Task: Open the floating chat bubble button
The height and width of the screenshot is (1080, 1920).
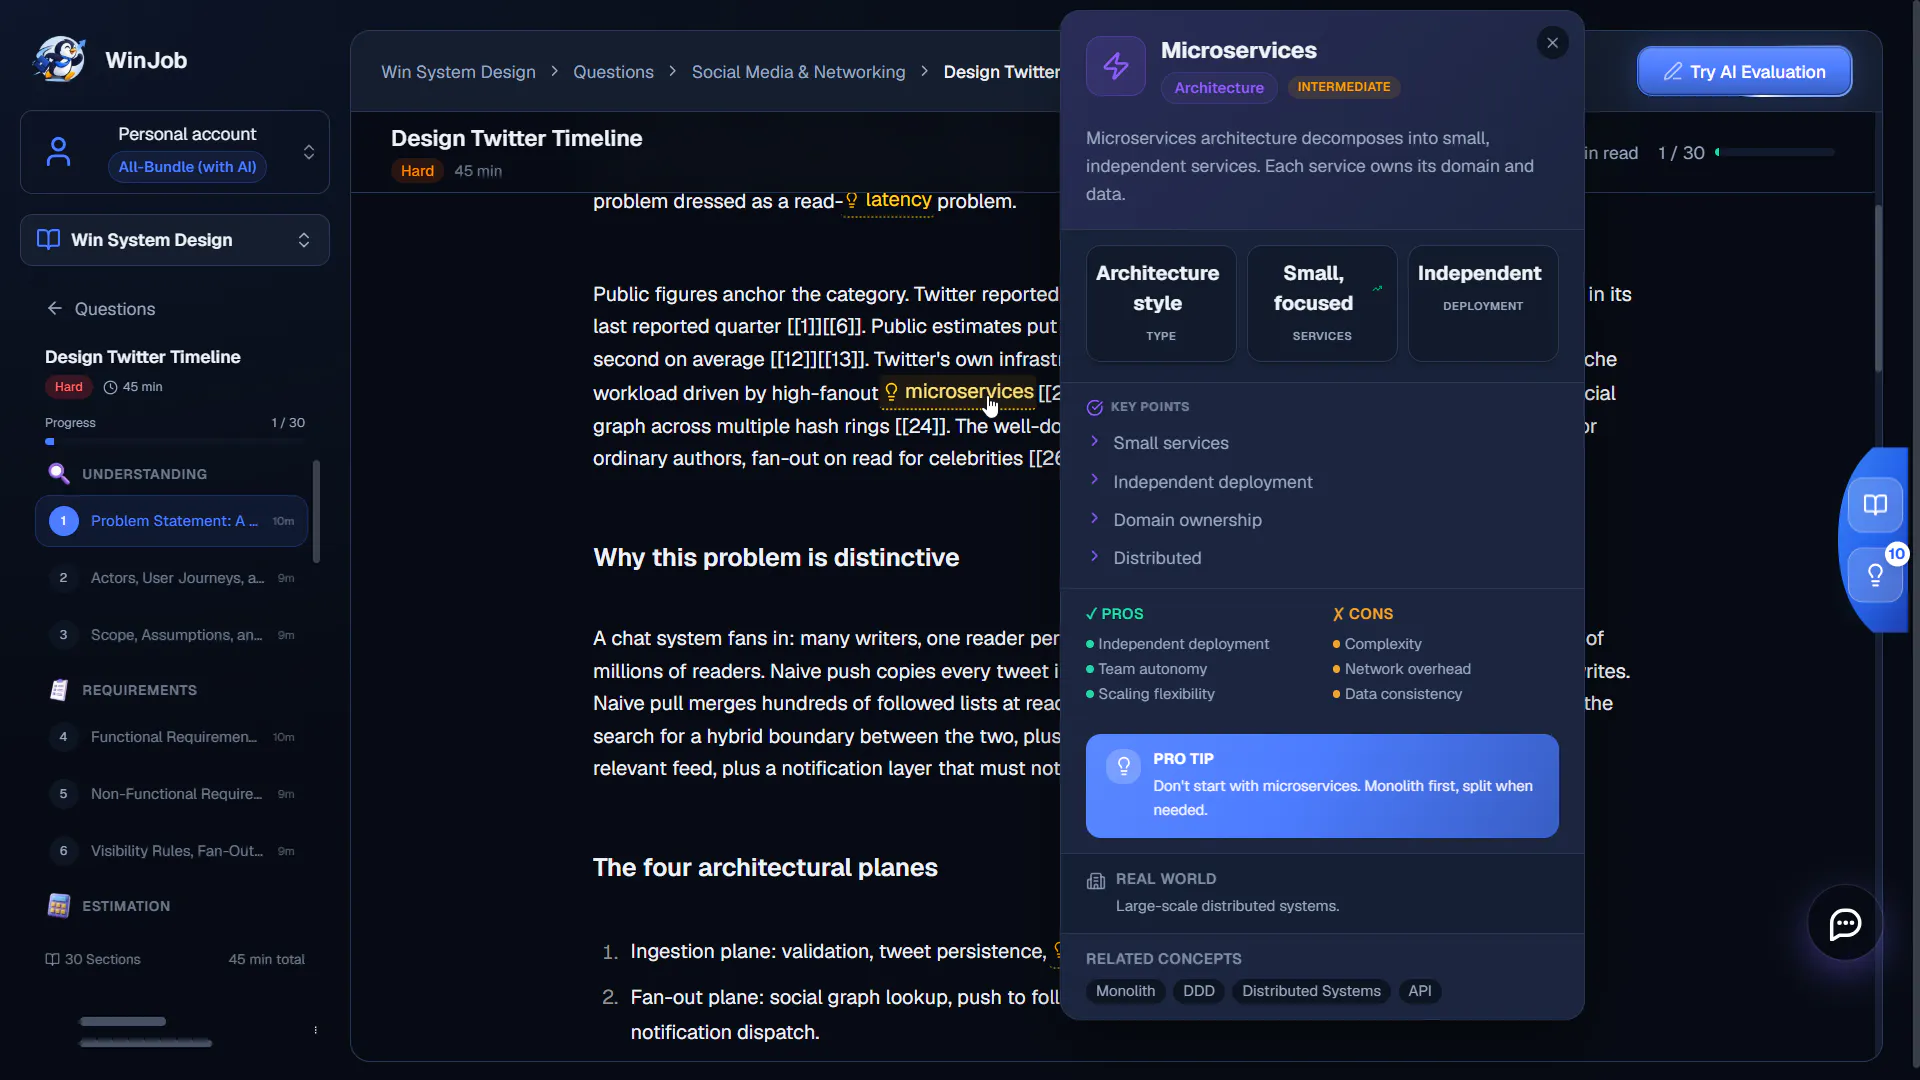Action: (x=1845, y=924)
